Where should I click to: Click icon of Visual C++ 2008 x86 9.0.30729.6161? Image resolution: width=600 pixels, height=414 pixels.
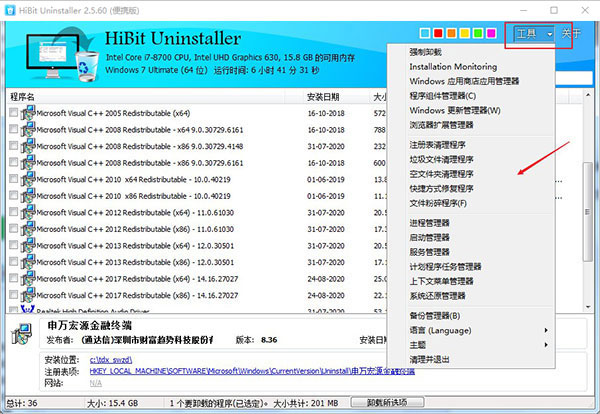28,163
